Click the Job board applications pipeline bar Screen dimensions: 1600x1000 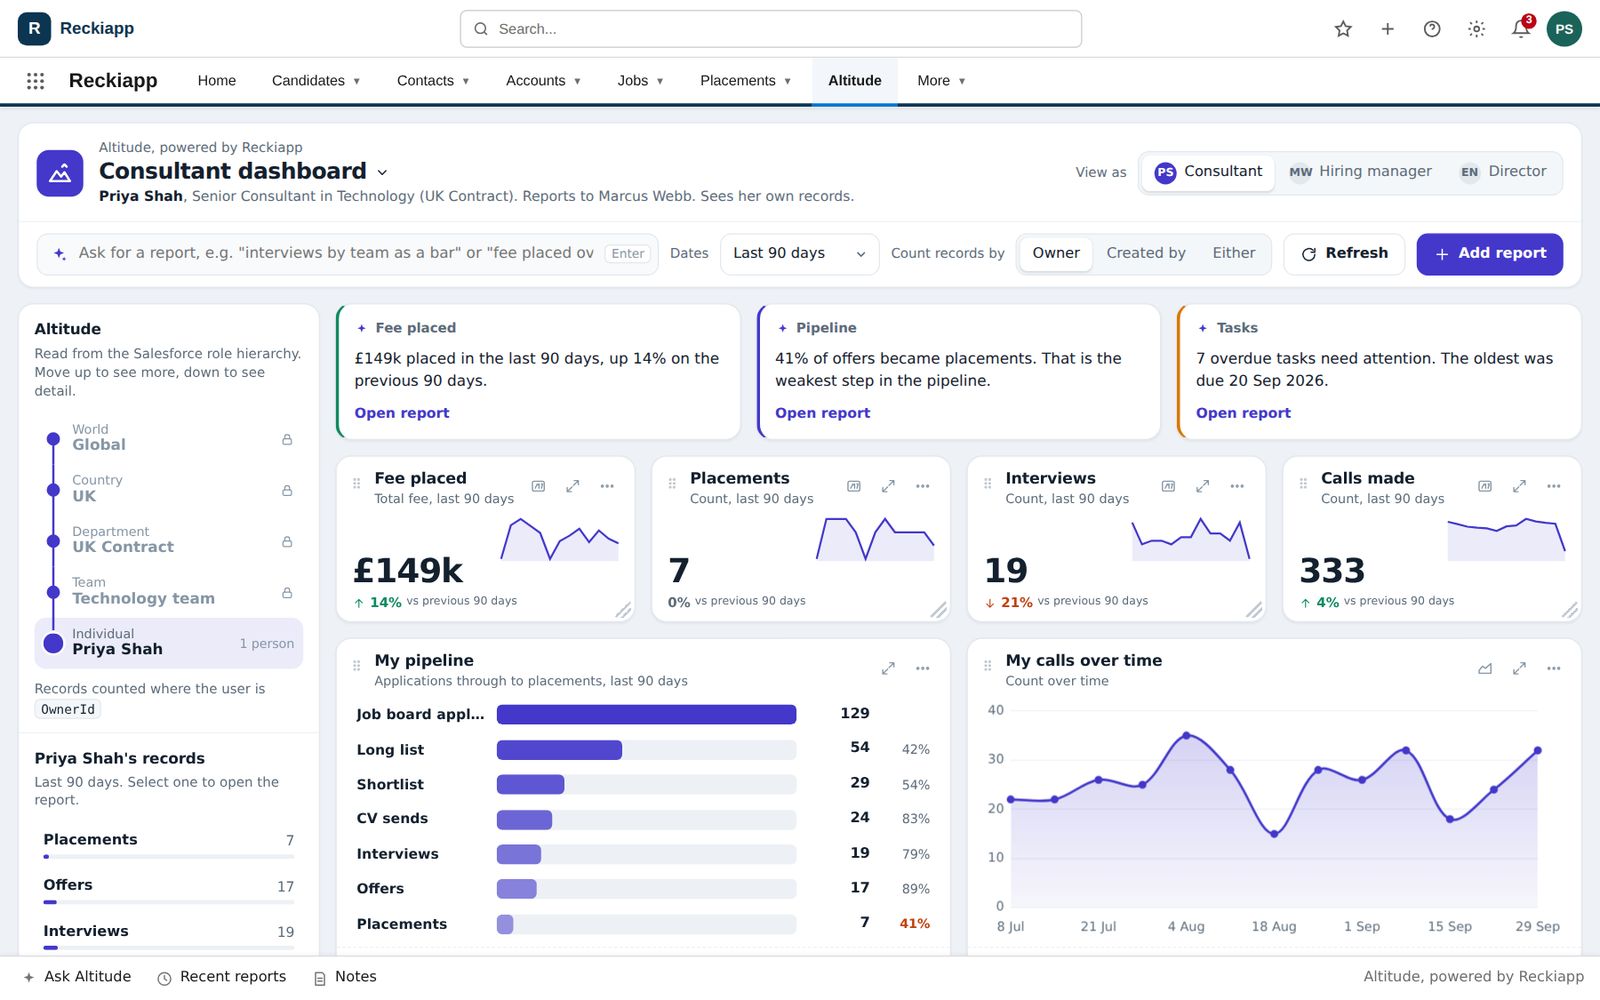(646, 714)
